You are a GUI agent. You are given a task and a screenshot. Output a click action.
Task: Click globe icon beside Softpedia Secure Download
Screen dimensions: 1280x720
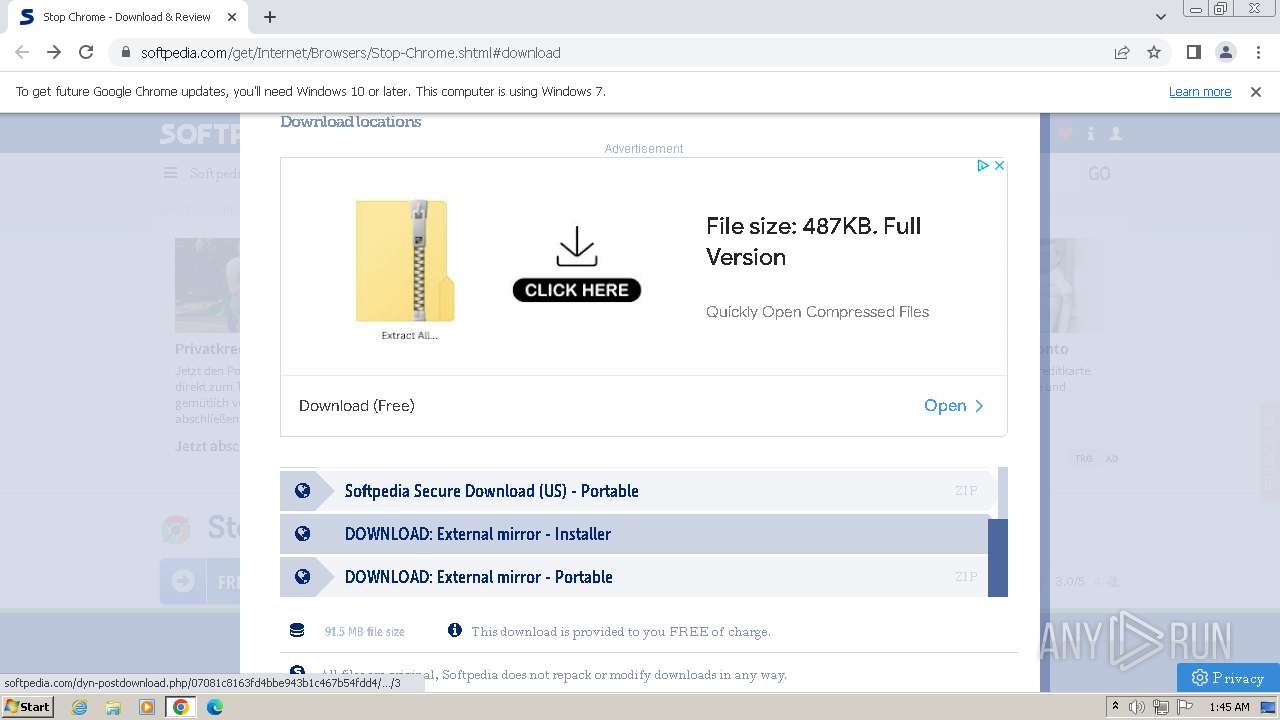coord(302,491)
